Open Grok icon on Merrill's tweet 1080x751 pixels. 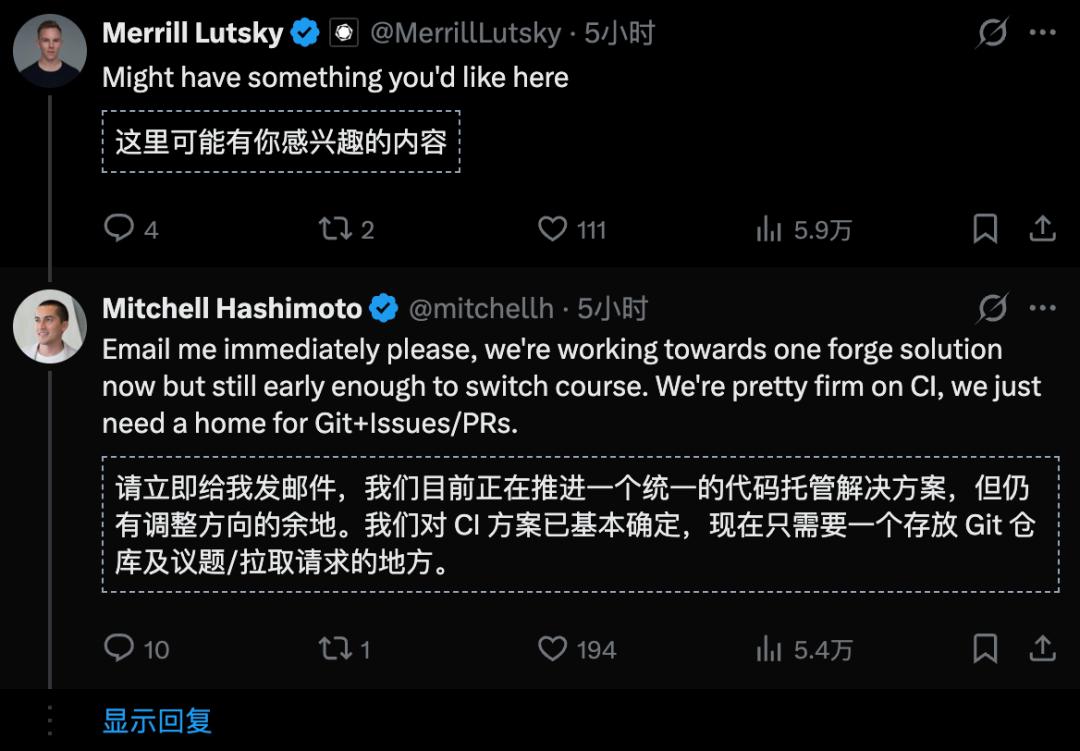[x=992, y=34]
